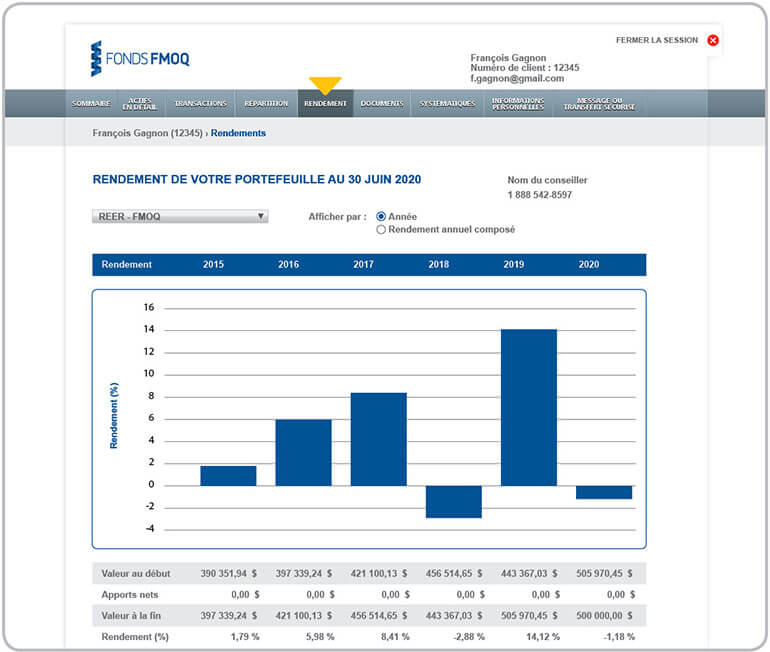The image size is (770, 652).
Task: Click the Rendement (%) axis label
Action: click(114, 415)
